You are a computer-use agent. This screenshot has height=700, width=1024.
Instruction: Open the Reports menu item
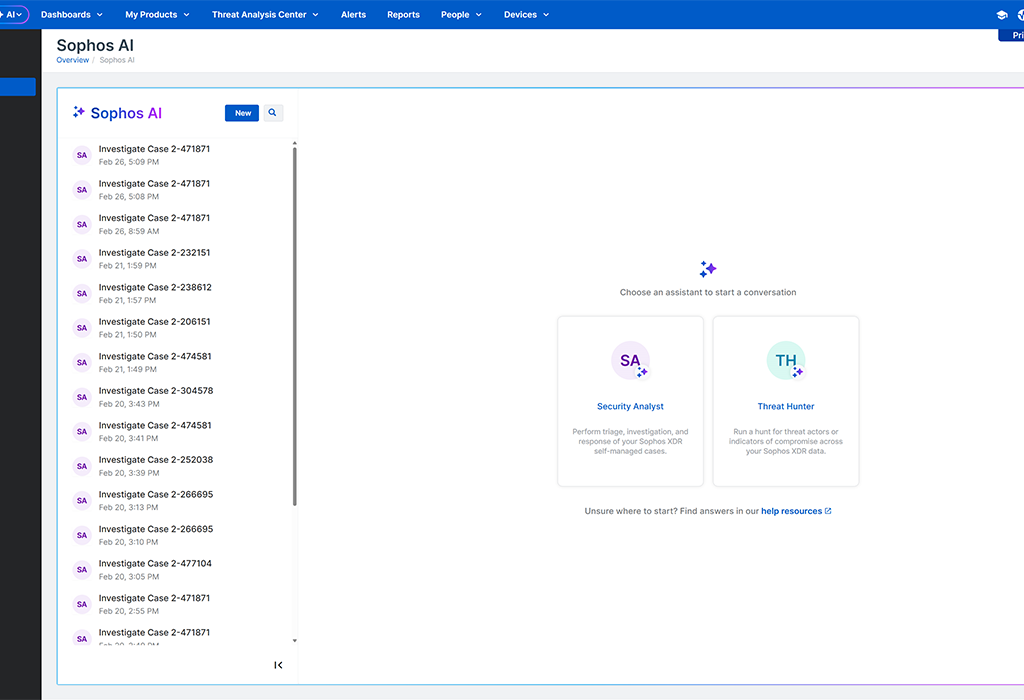click(x=403, y=15)
